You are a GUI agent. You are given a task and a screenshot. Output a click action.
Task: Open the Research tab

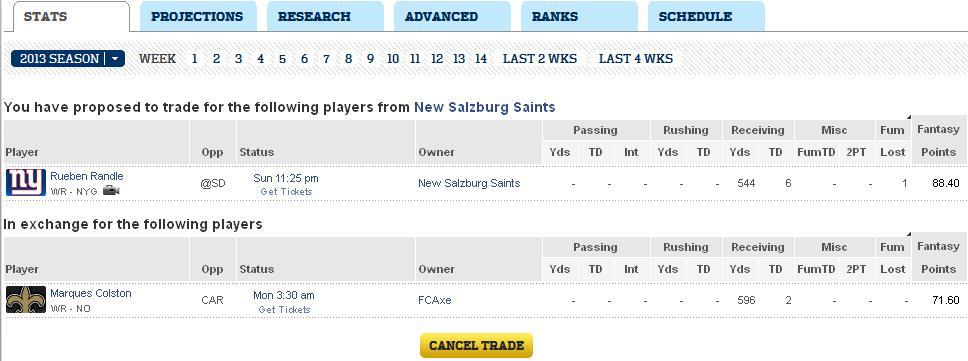[x=325, y=17]
